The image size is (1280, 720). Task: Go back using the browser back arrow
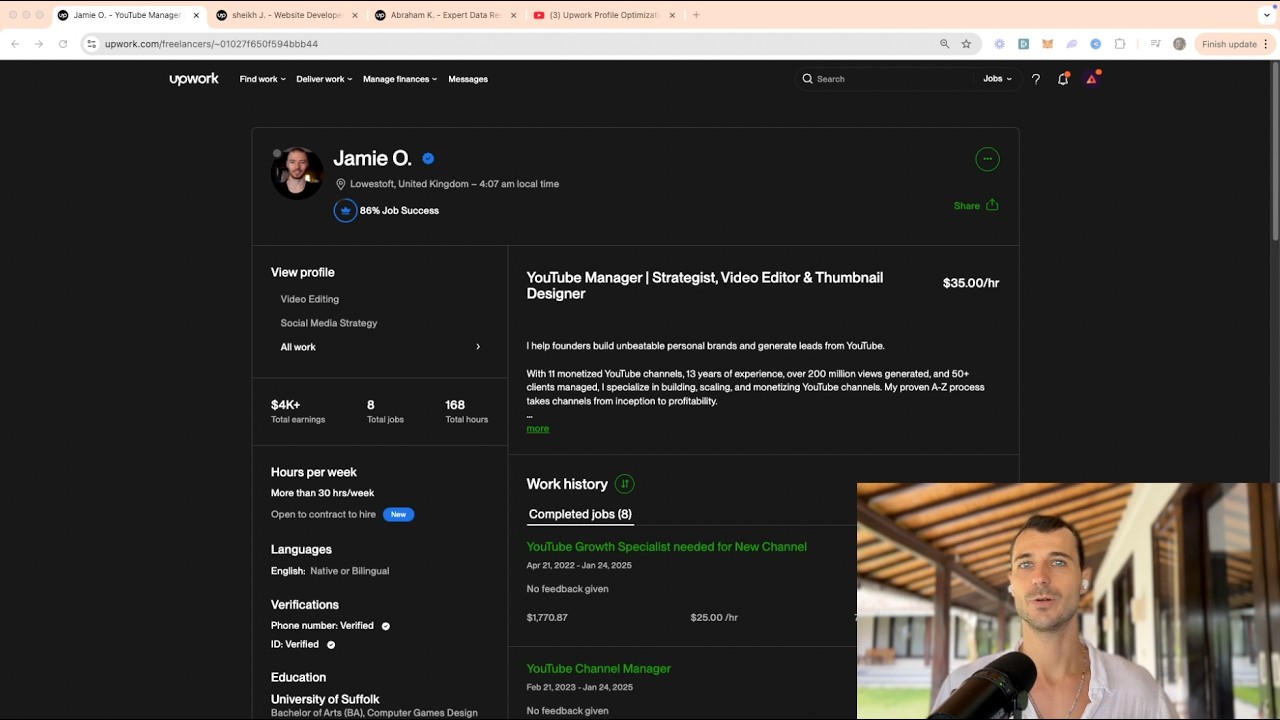(15, 44)
